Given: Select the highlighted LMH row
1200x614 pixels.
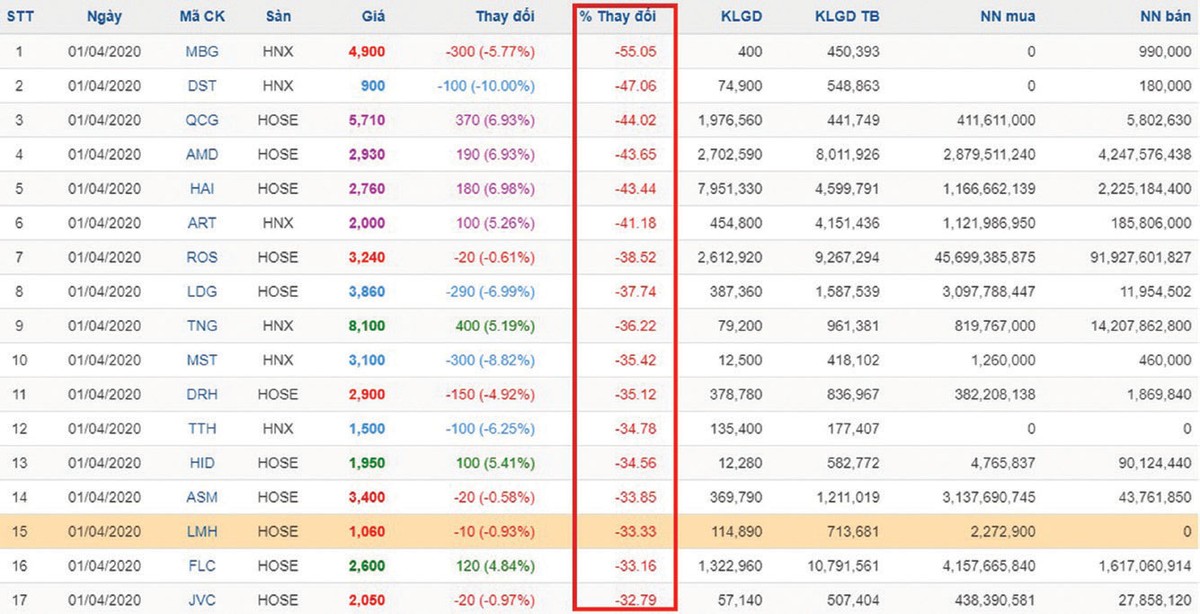Looking at the screenshot, I should click(600, 530).
